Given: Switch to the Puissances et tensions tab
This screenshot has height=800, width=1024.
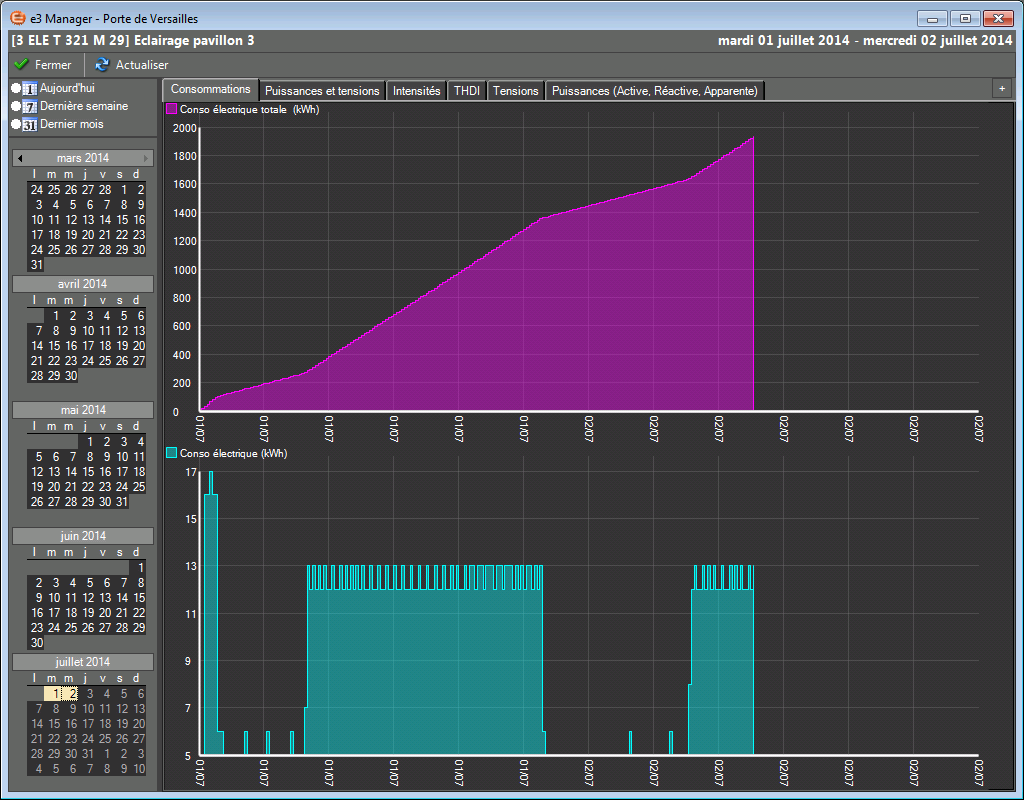Looking at the screenshot, I should (322, 91).
